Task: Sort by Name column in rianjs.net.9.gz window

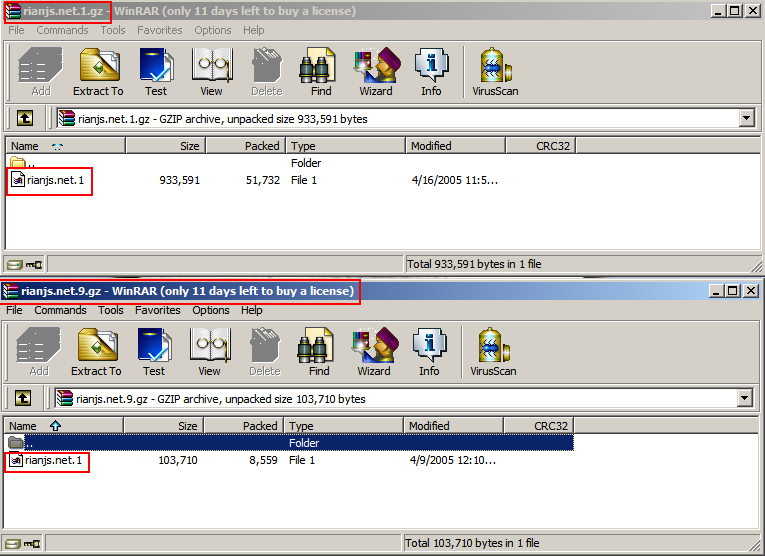Action: pos(63,426)
